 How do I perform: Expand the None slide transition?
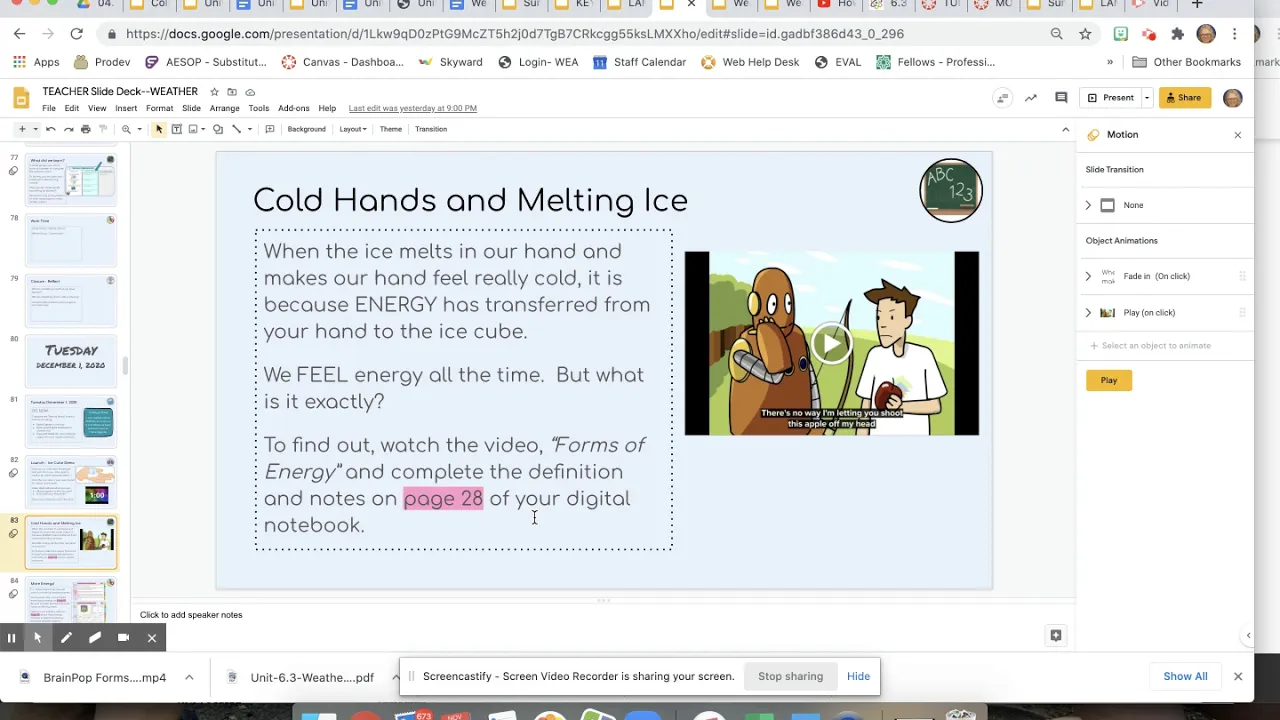coord(1088,205)
